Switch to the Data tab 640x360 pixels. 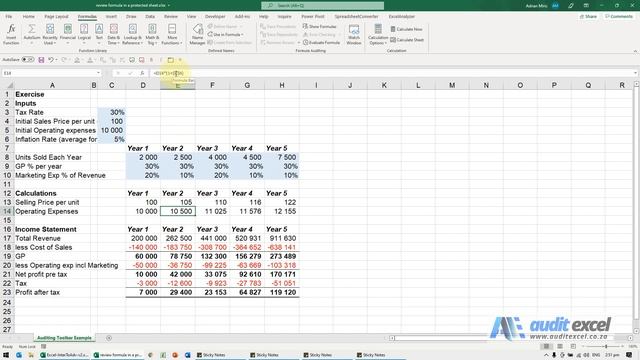coord(150,17)
